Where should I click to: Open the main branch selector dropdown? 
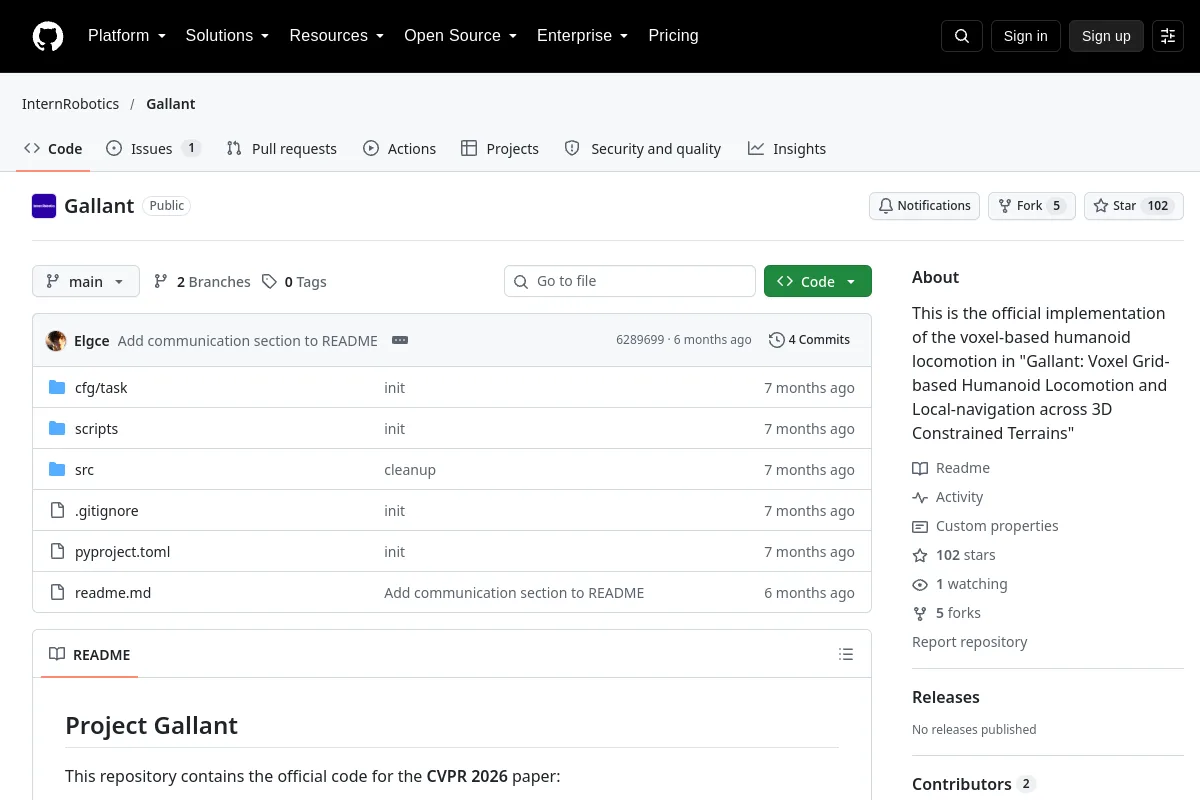click(86, 282)
